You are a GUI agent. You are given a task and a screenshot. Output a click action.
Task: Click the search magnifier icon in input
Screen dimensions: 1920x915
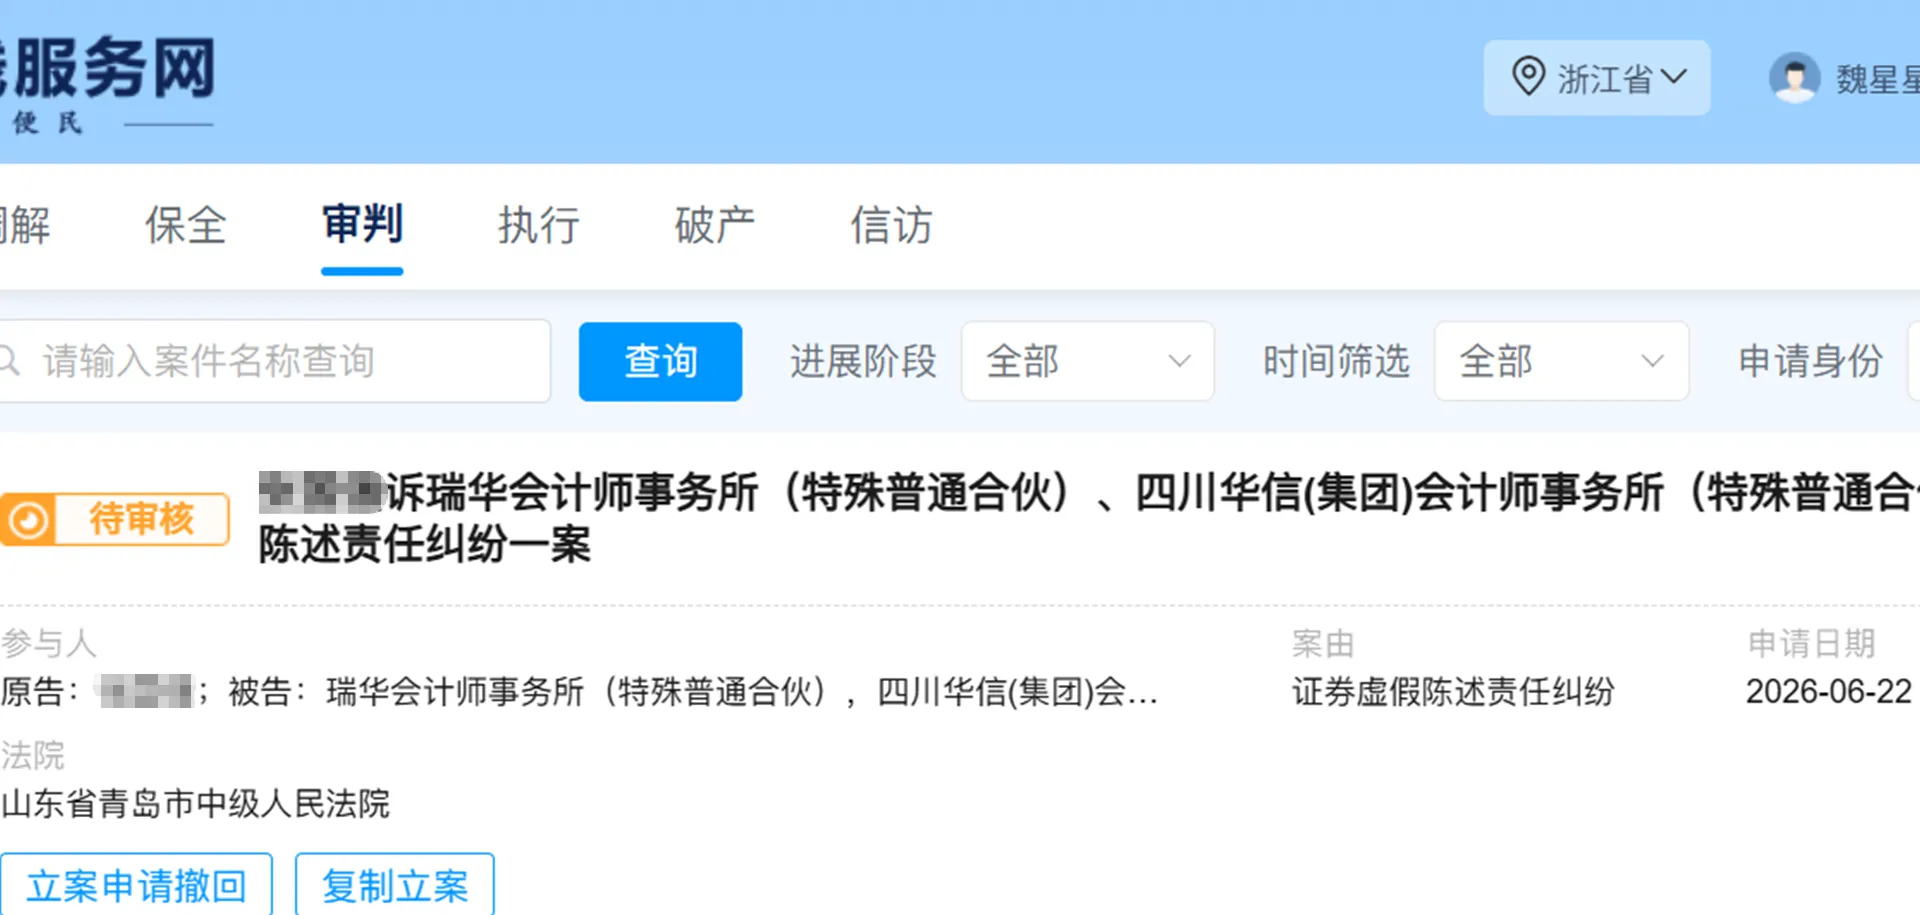point(10,361)
